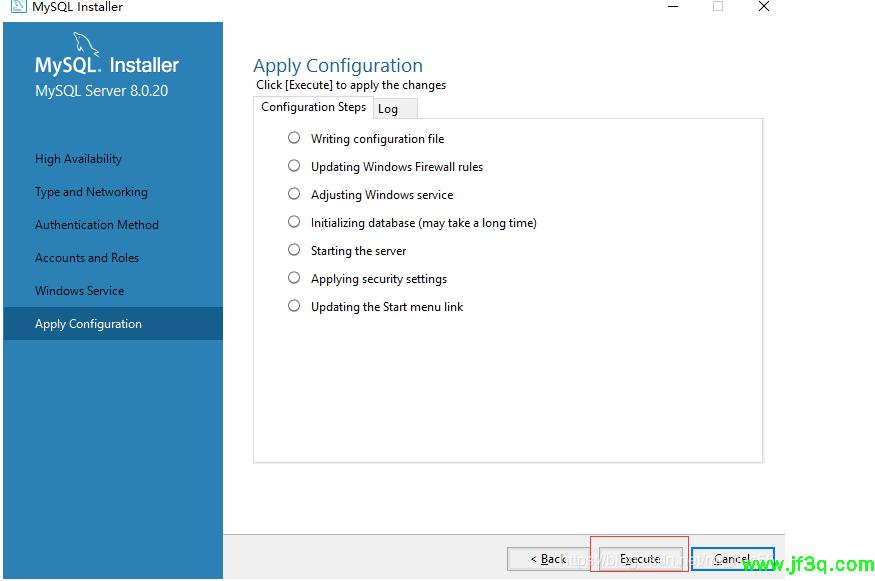Minimize the MySQL Installer window
The image size is (875, 581).
click(673, 7)
